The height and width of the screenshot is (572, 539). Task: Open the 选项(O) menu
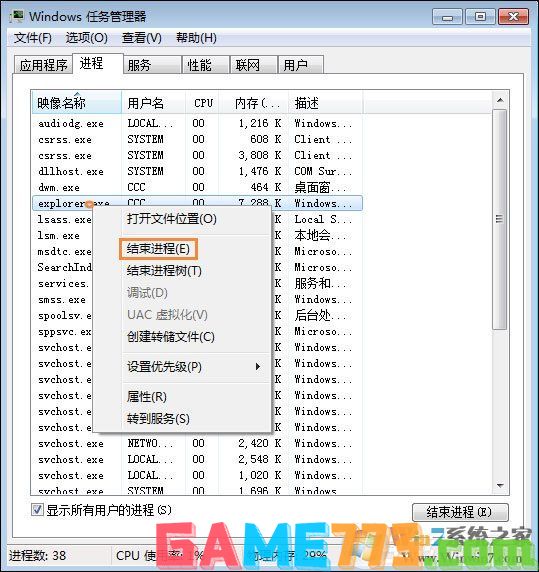pyautogui.click(x=86, y=38)
